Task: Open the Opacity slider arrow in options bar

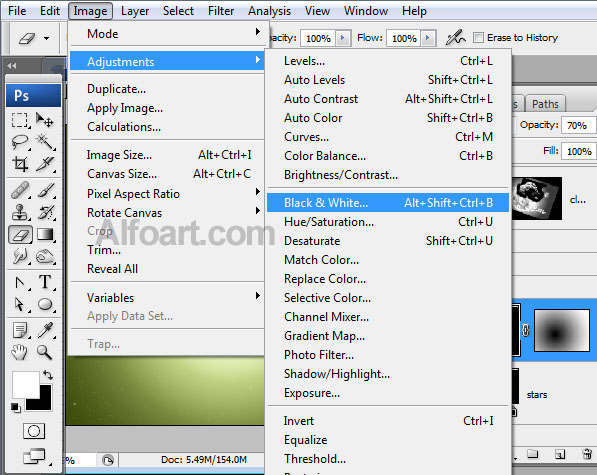Action: [x=343, y=38]
